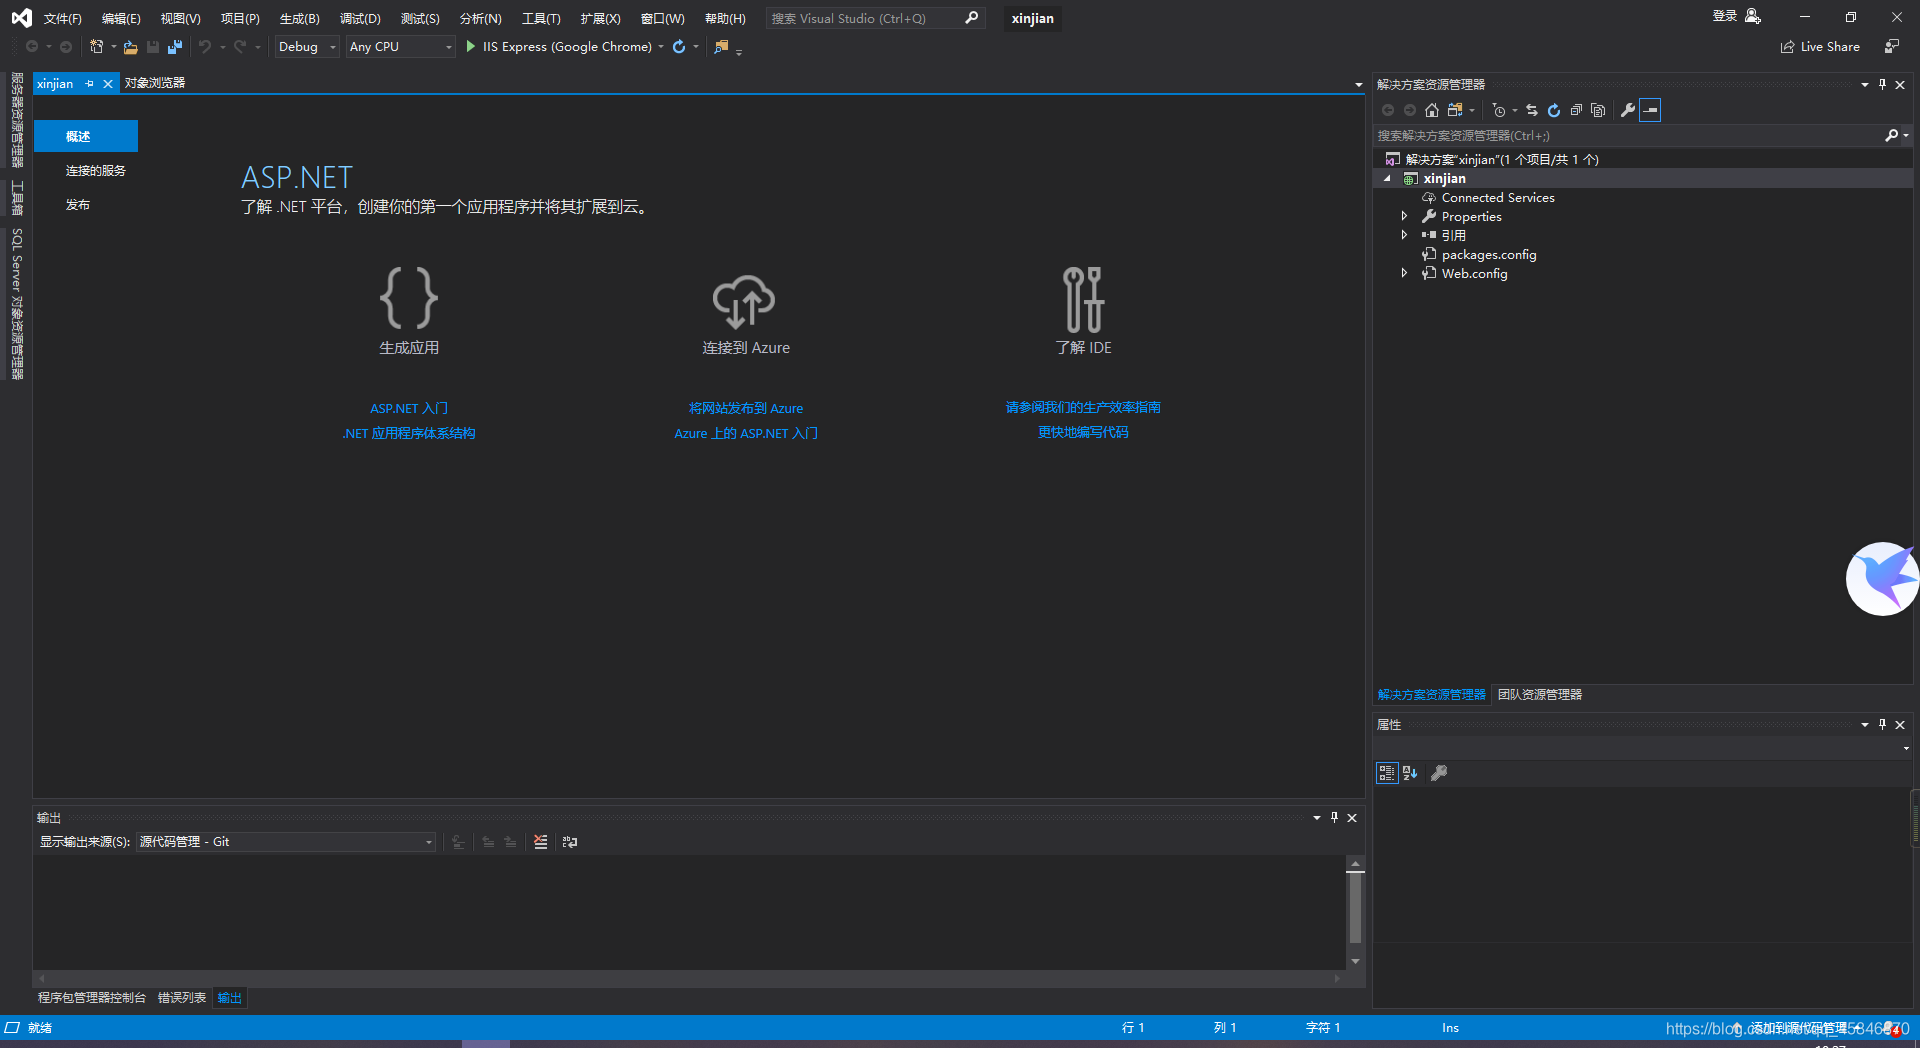Viewport: 1920px width, 1048px height.
Task: Close the xinjian document tab
Action: [108, 84]
